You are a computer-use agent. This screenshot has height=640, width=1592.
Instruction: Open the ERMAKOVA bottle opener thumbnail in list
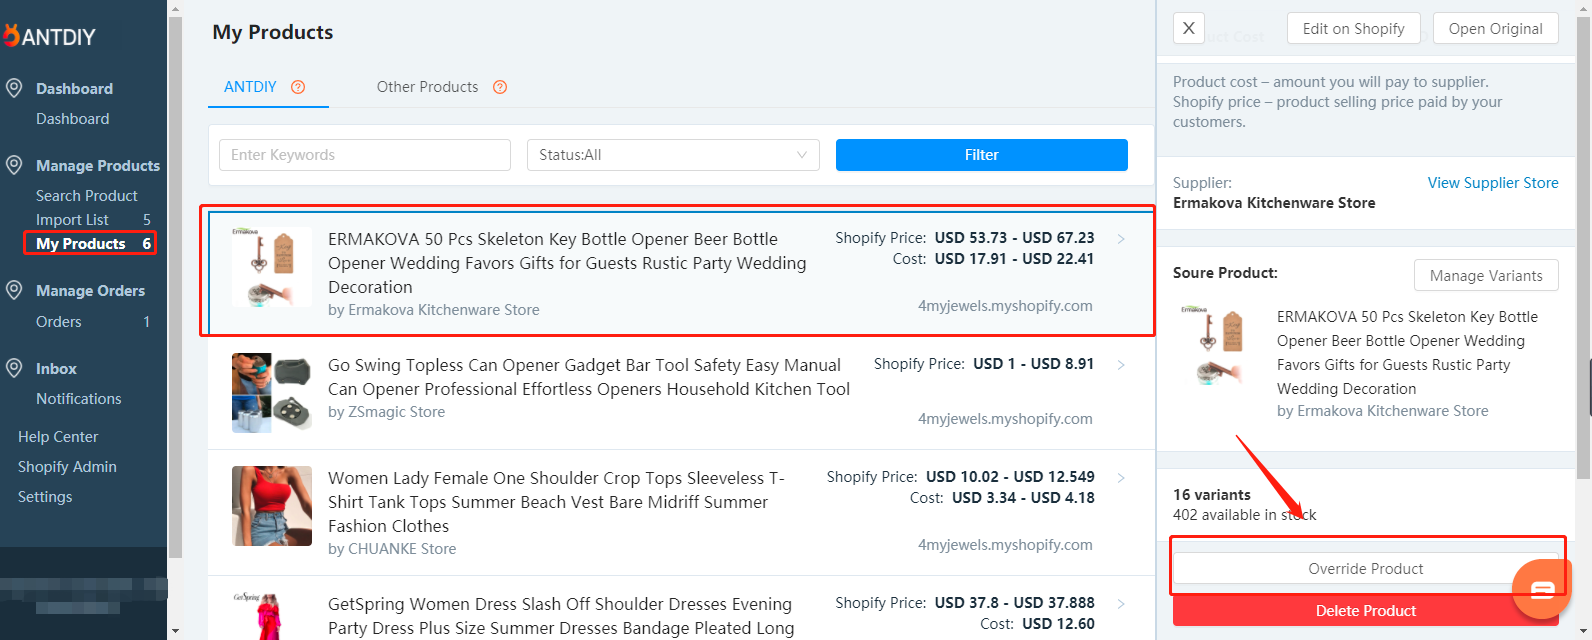click(272, 266)
